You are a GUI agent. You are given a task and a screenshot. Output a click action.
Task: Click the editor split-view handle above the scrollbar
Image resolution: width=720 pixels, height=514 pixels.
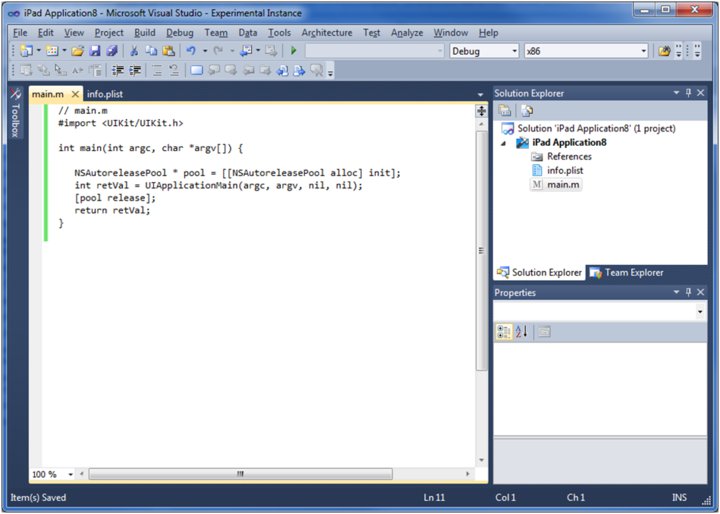click(x=481, y=111)
